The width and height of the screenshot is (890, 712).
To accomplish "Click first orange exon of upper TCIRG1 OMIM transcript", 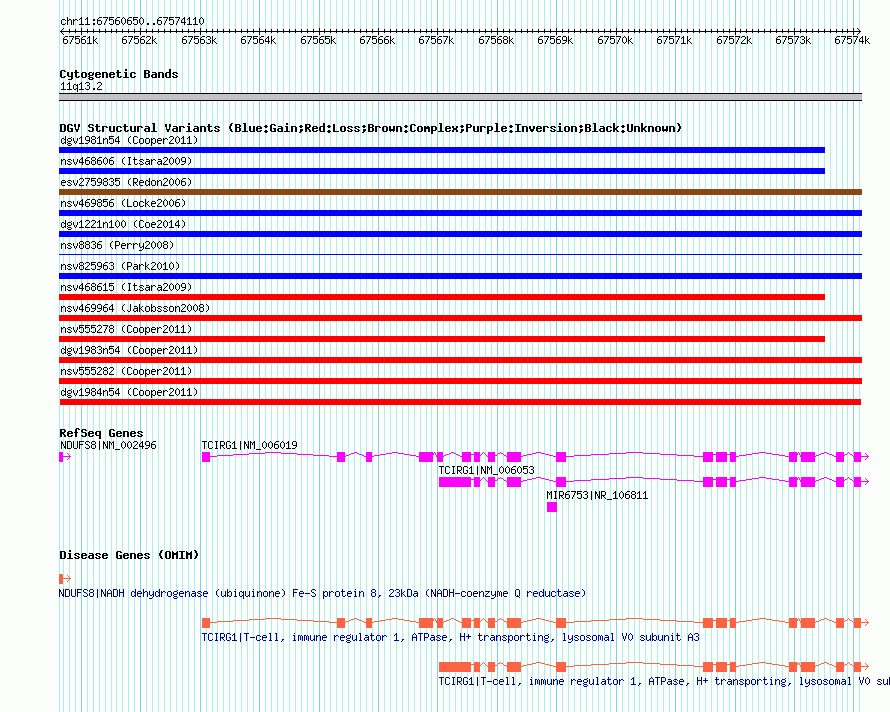I will [x=206, y=623].
